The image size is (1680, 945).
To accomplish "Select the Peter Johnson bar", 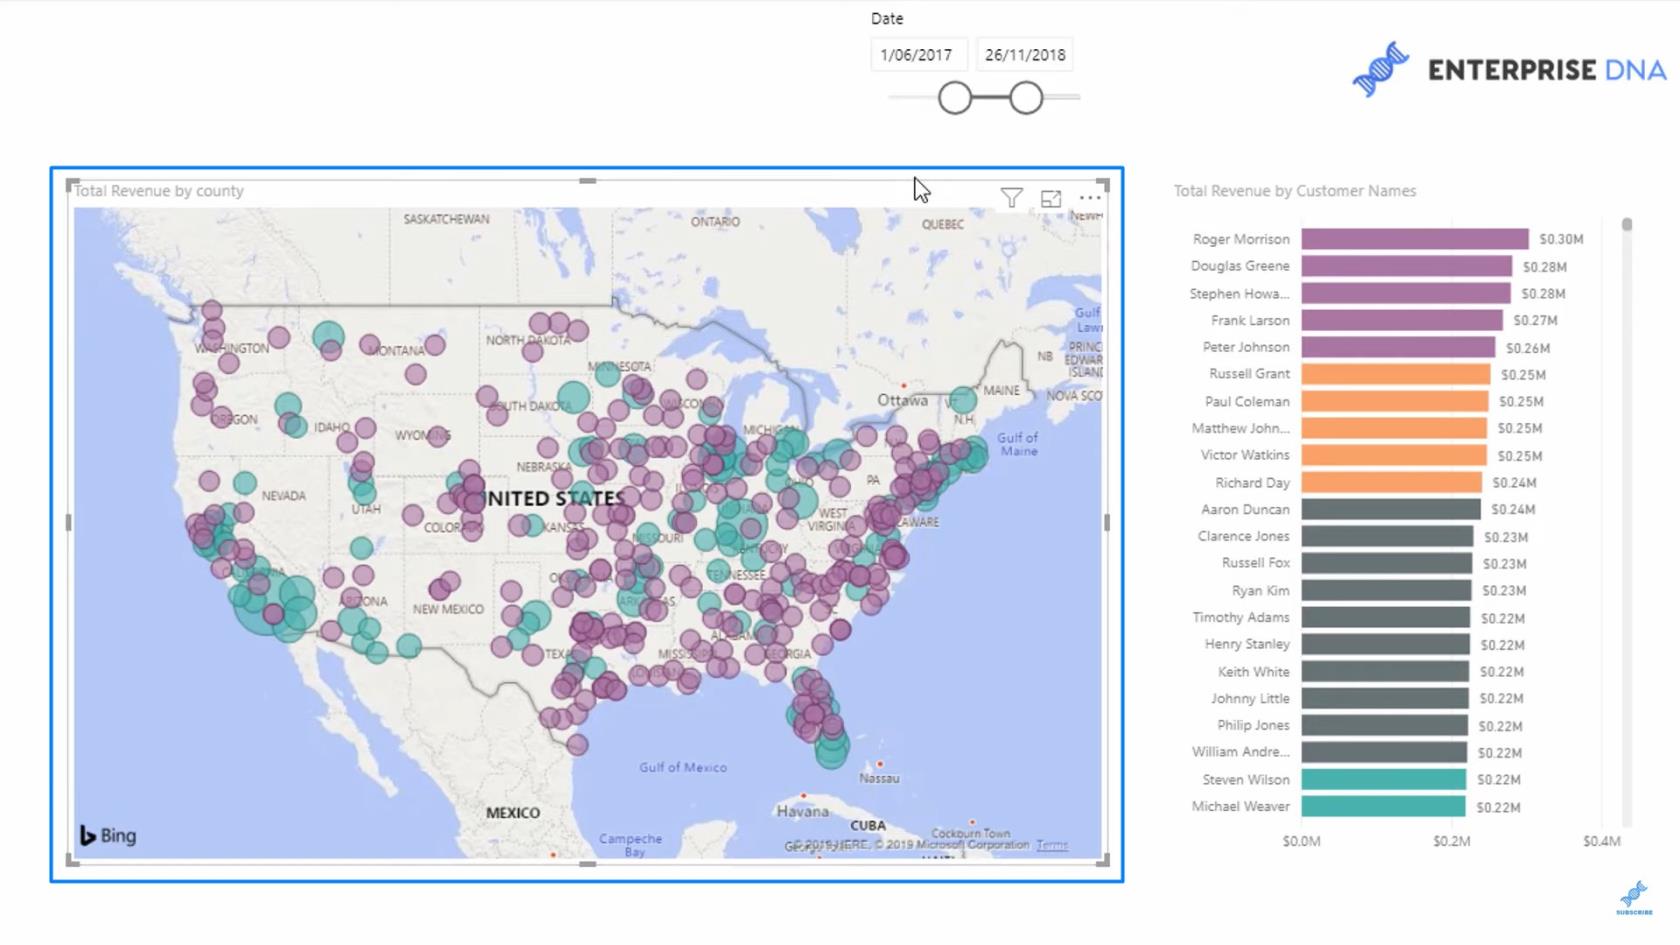I will pos(1398,347).
